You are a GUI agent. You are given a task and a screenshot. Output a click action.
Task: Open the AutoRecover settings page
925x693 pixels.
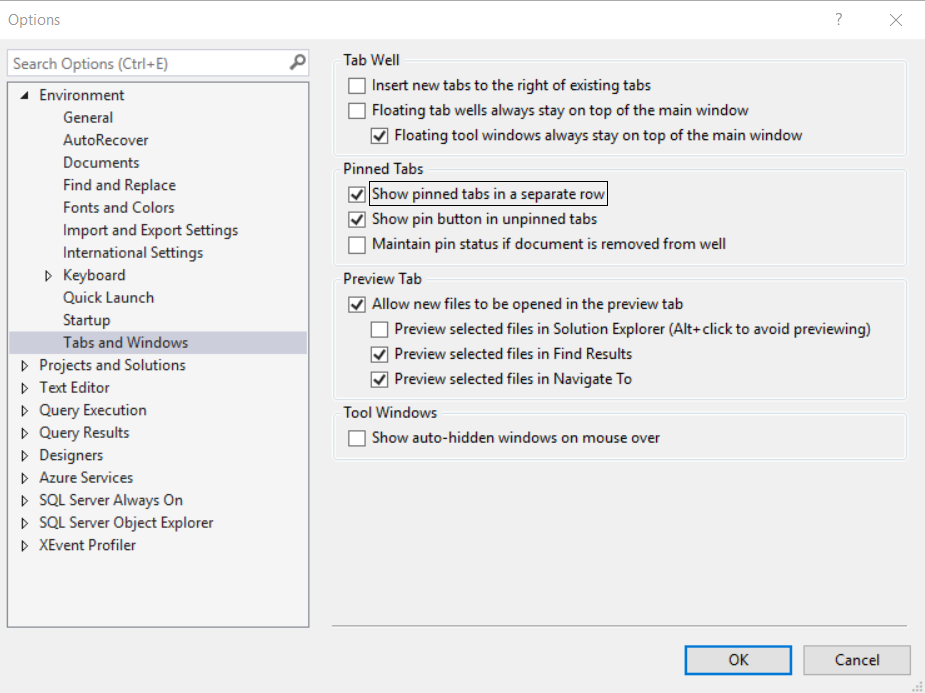(105, 140)
